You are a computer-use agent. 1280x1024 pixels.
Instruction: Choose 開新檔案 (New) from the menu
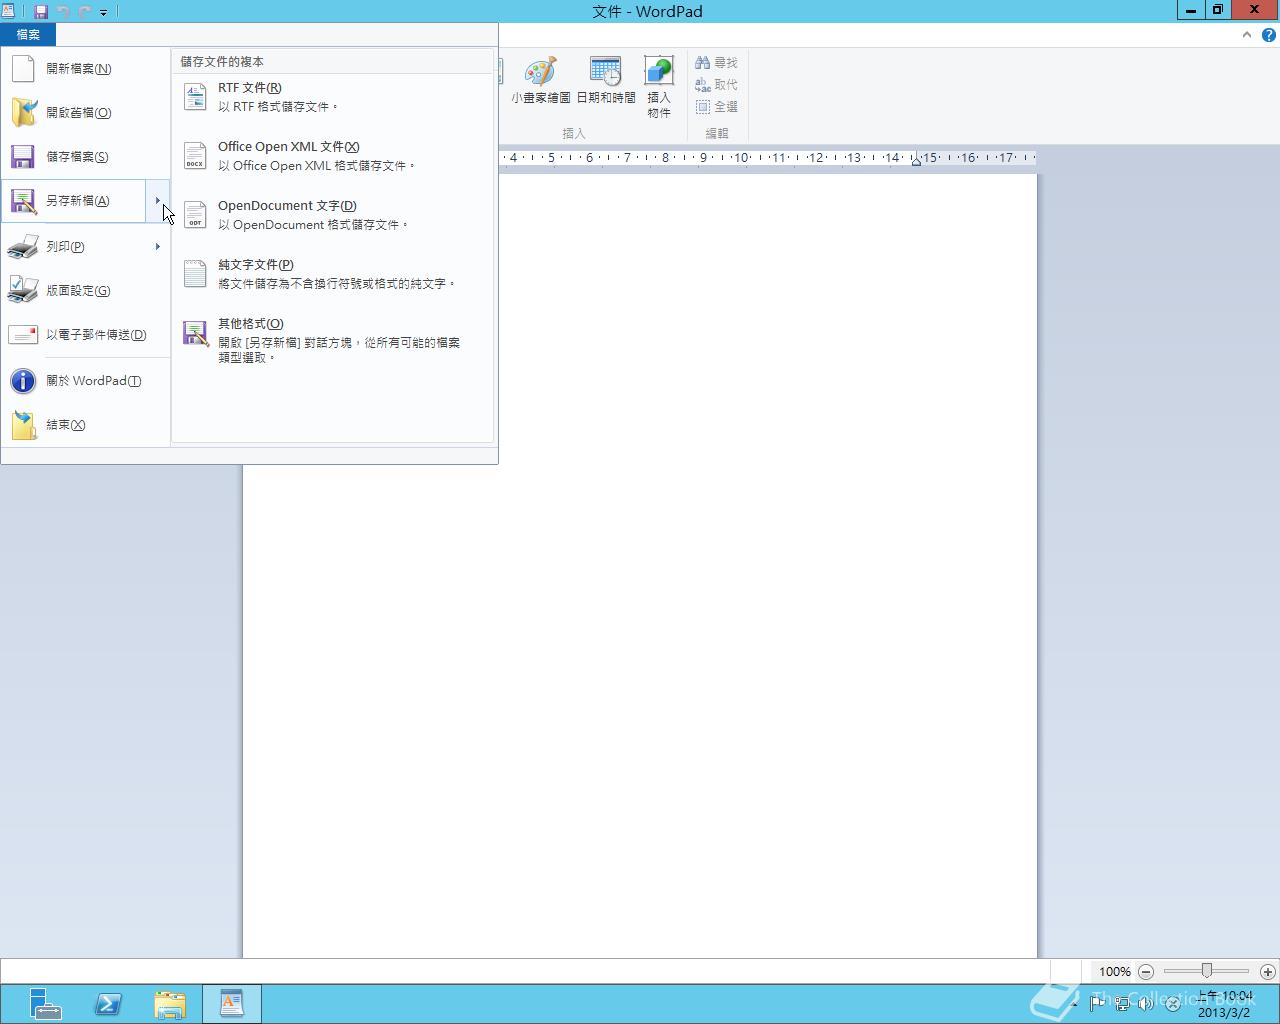(x=85, y=69)
